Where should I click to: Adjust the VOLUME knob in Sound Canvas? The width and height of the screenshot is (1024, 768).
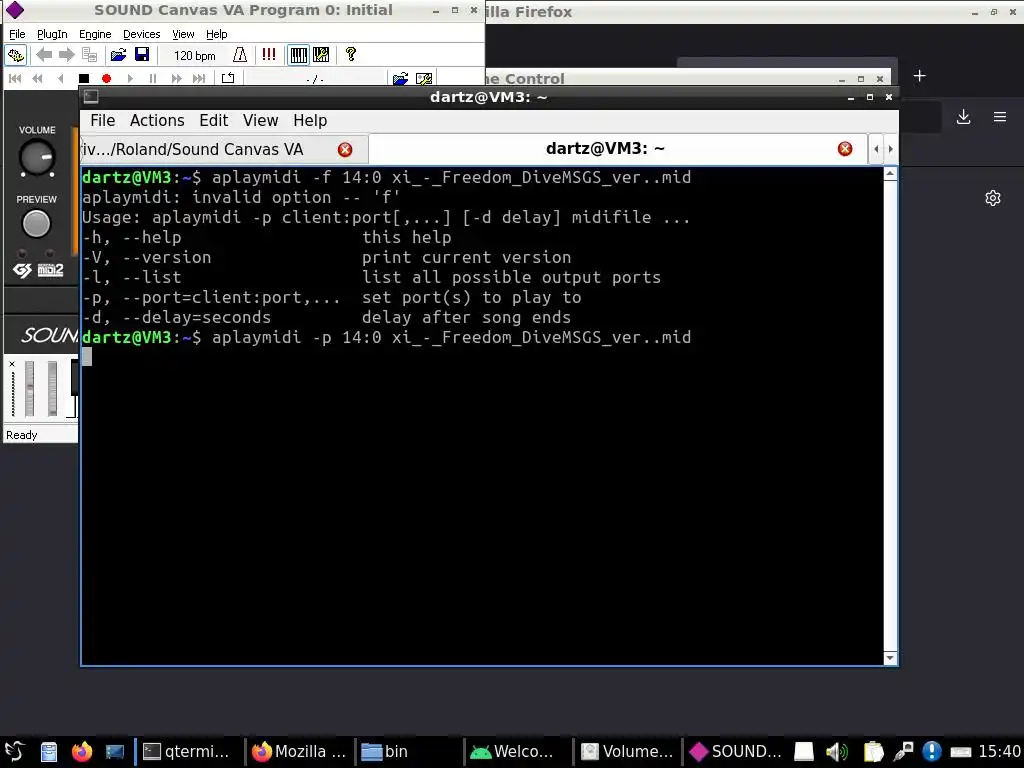pyautogui.click(x=37, y=157)
